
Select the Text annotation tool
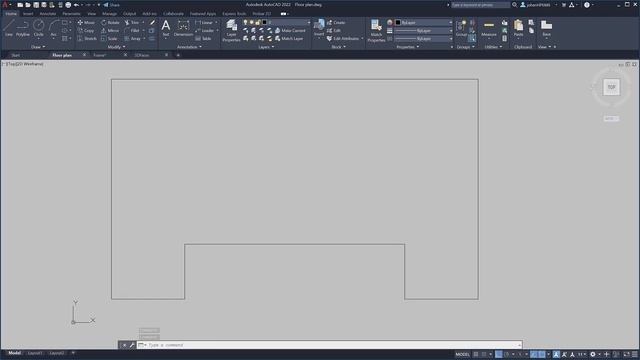click(166, 28)
